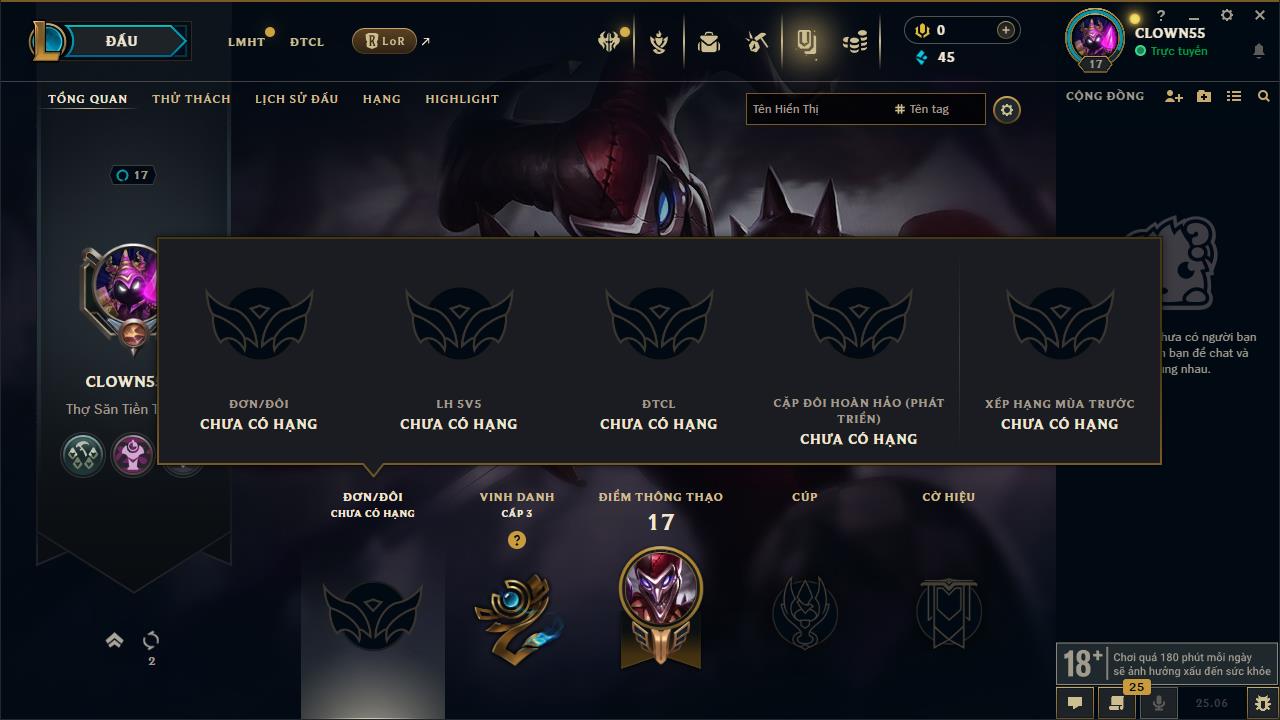Toggle the online status indicator Trực tuyến
Screen dimensions: 1280x720
pyautogui.click(x=1172, y=51)
